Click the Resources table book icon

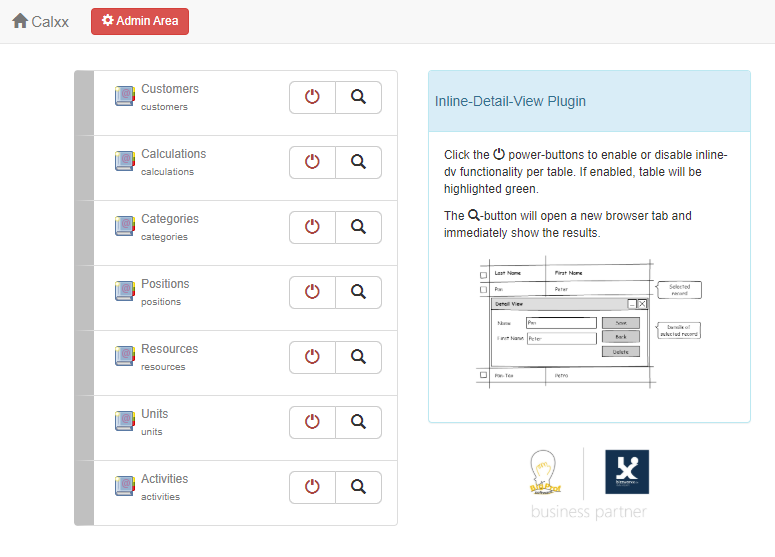[x=125, y=356]
